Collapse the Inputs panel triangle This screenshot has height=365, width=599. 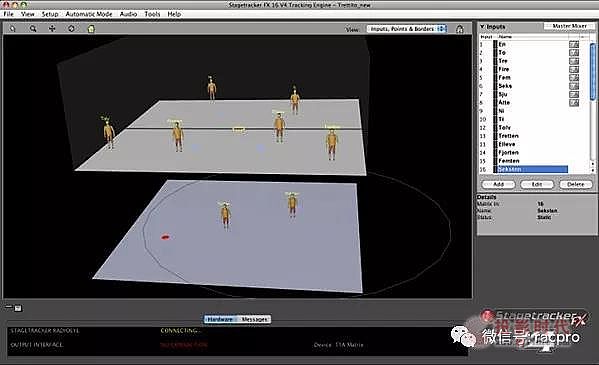(482, 27)
